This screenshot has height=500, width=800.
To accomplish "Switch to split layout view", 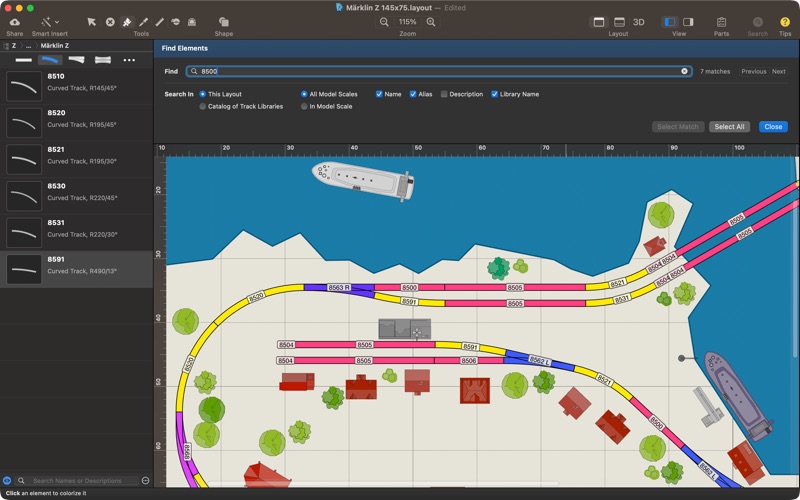I will click(x=619, y=22).
